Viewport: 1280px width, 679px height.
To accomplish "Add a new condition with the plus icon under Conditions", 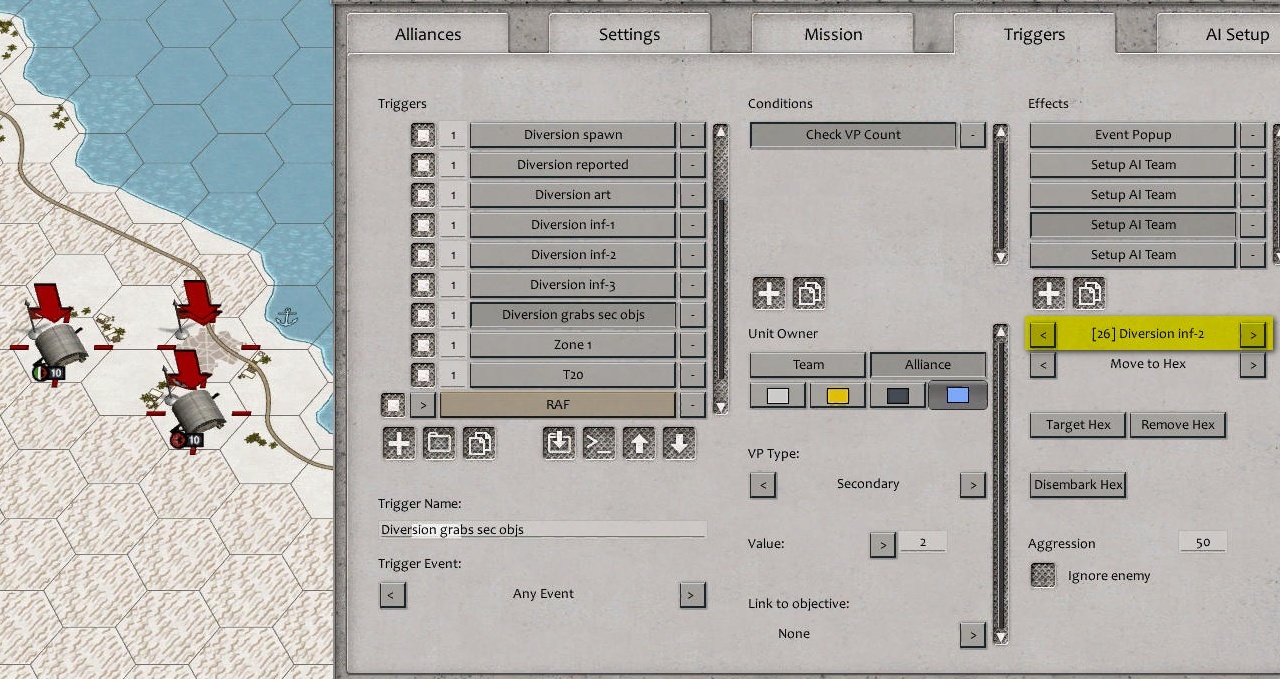I will click(x=769, y=293).
